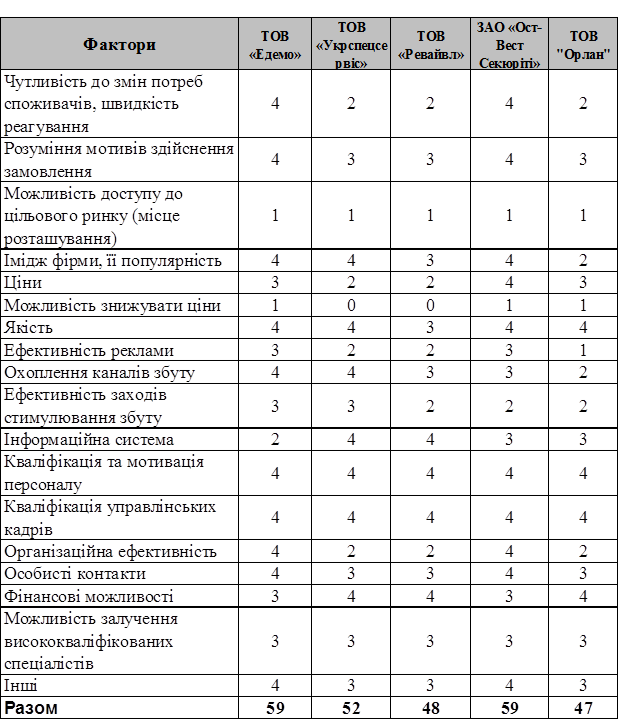Viewport: 619px width, 720px height.
Task: Click the 'Разом' total row label
Action: pyautogui.click(x=31, y=708)
